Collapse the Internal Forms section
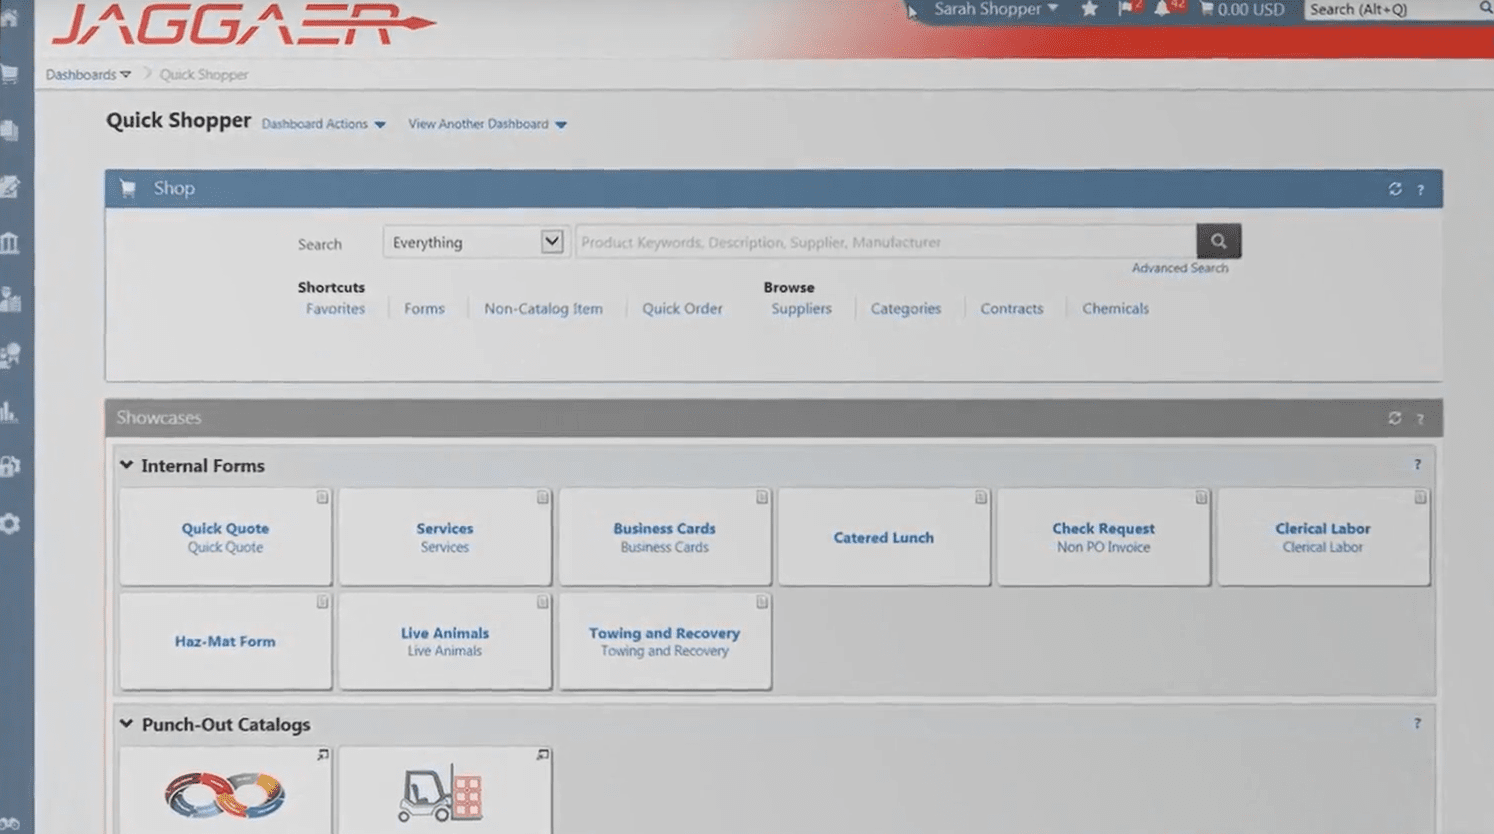This screenshot has height=834, width=1494. [x=127, y=465]
